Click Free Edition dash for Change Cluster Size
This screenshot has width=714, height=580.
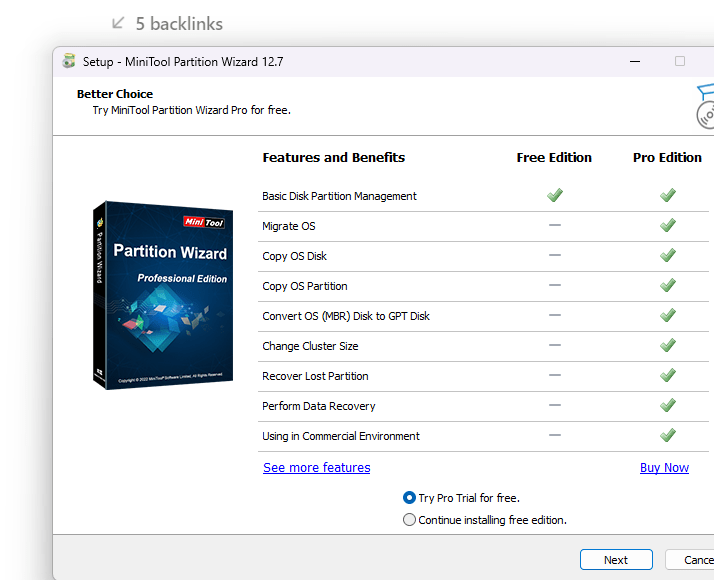(x=555, y=345)
